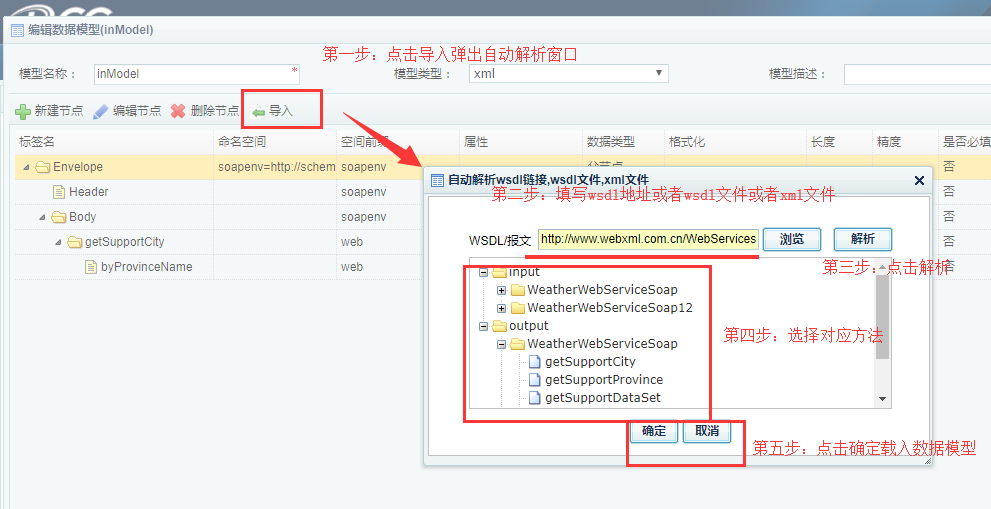Close the WSDL auto-parse dialog
The width and height of the screenshot is (991, 509).
tap(920, 181)
